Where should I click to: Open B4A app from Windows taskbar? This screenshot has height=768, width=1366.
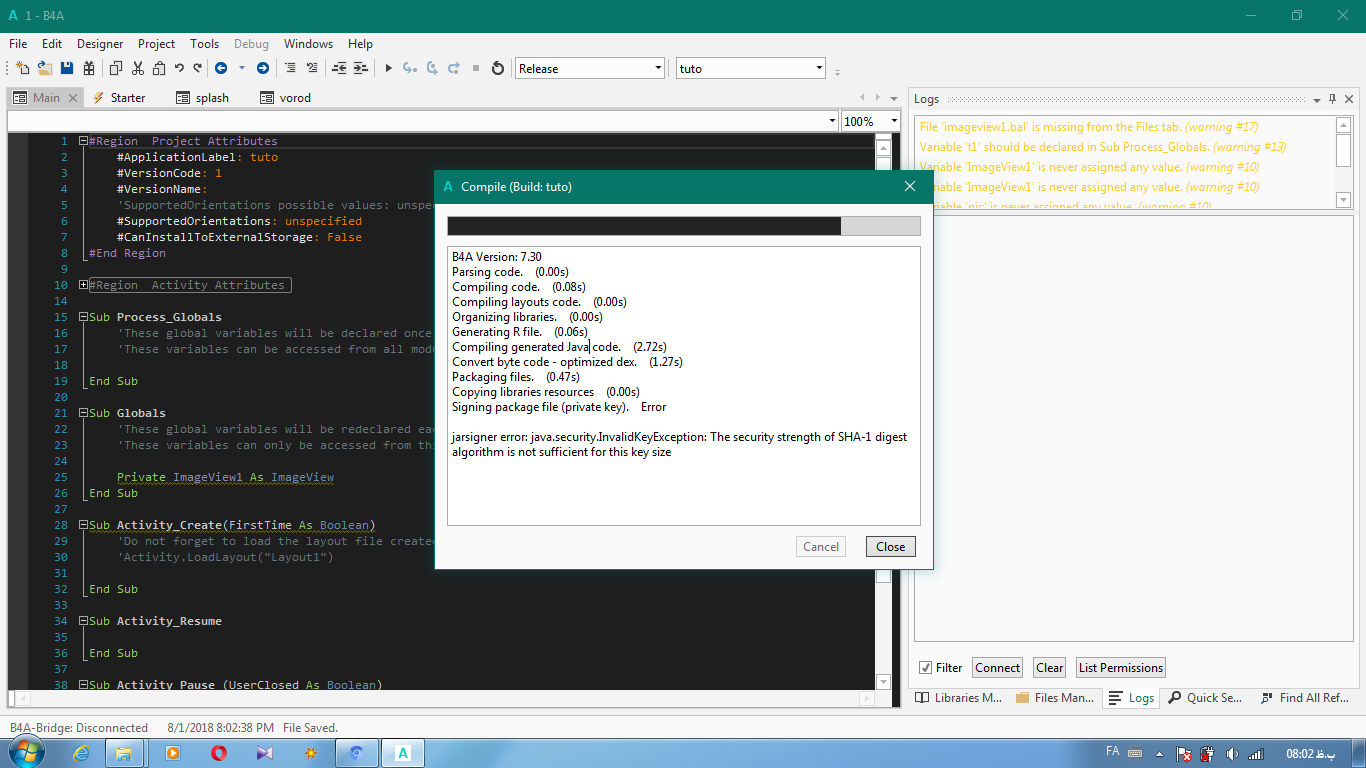click(x=403, y=752)
